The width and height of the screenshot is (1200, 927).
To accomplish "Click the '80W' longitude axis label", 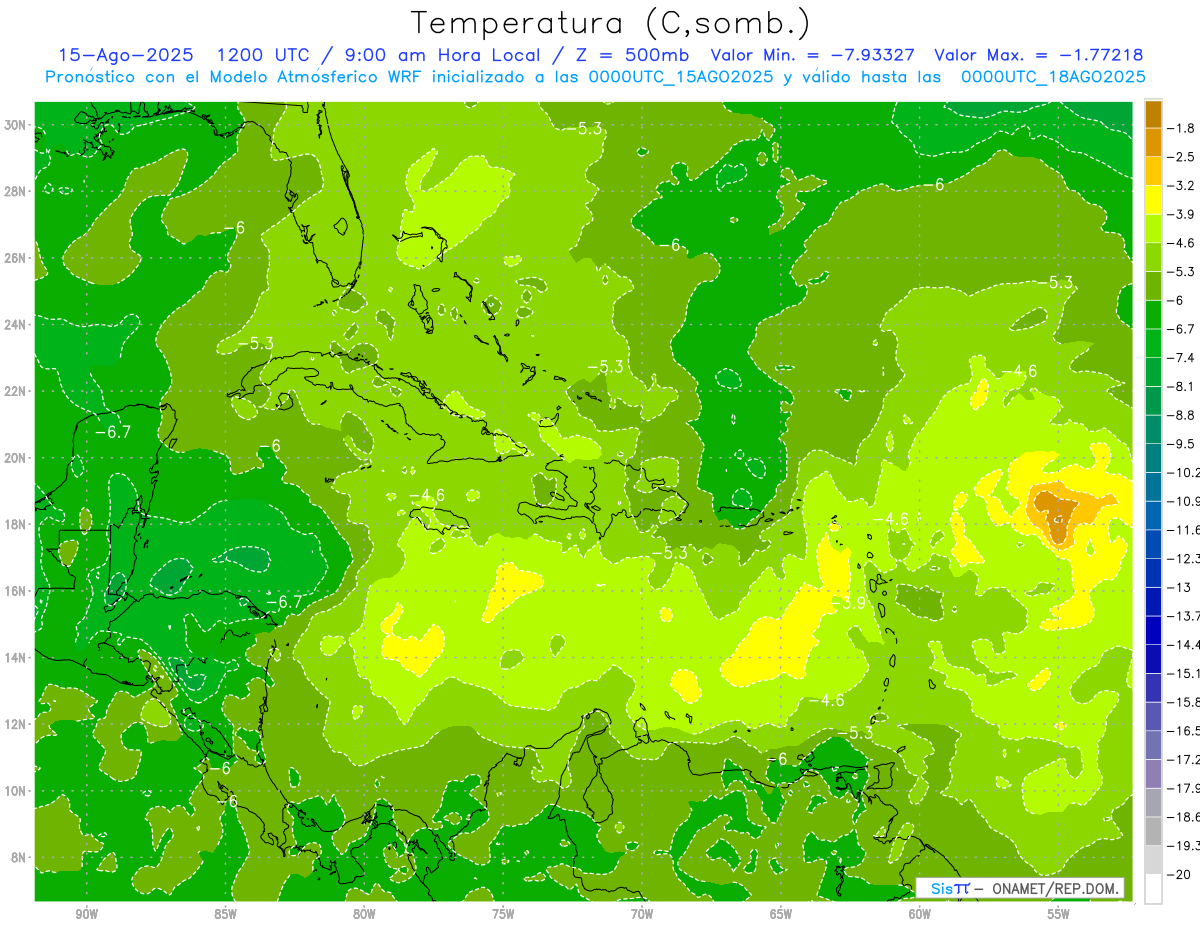I will pyautogui.click(x=364, y=914).
